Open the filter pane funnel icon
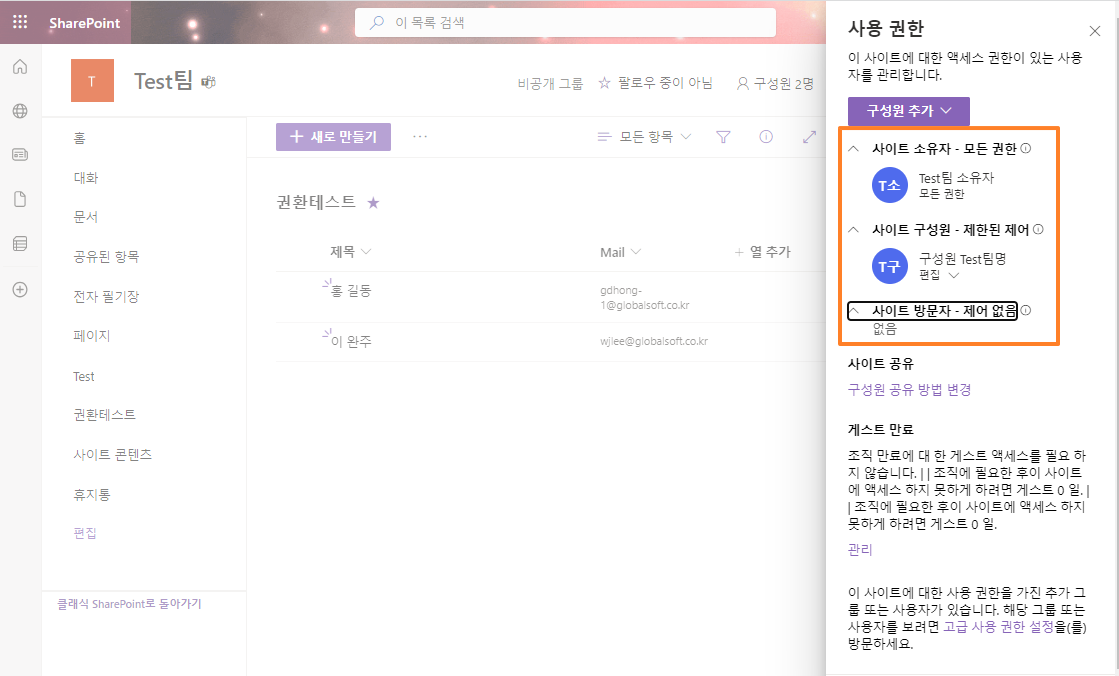The width and height of the screenshot is (1119, 676). [x=723, y=136]
